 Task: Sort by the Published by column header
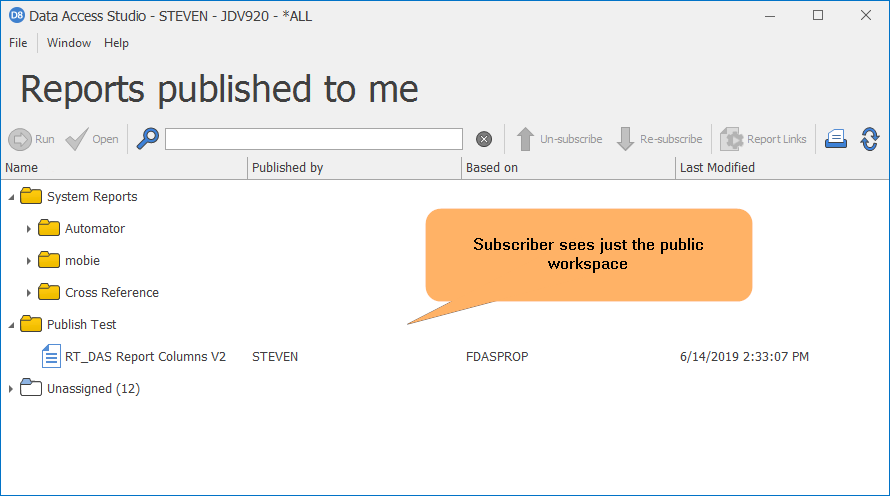pos(355,167)
